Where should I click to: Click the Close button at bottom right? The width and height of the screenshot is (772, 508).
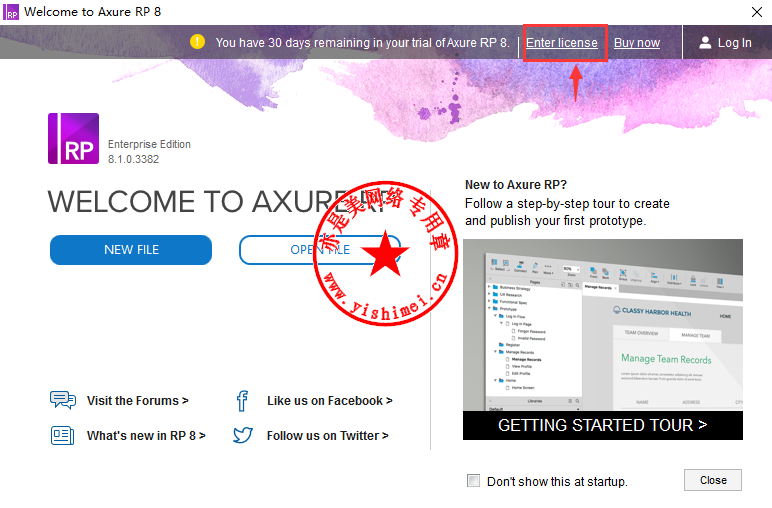(713, 480)
